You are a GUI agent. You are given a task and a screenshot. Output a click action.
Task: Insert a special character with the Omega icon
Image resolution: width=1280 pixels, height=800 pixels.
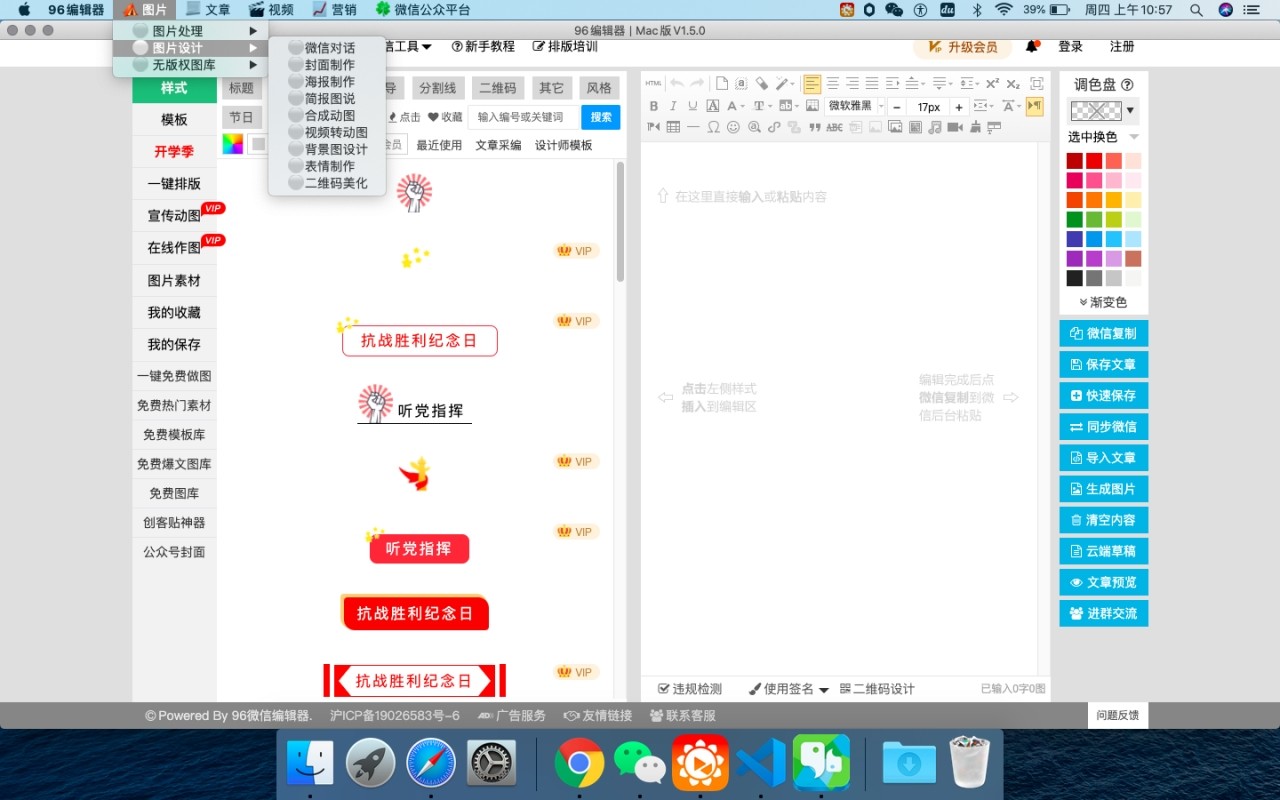pos(713,127)
